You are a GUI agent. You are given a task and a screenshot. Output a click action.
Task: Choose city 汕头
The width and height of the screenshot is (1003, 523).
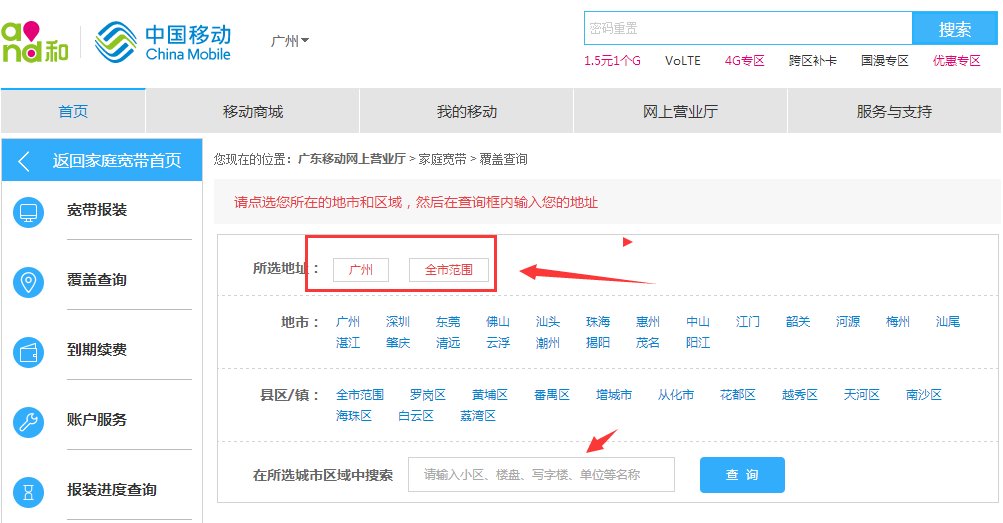(x=548, y=322)
